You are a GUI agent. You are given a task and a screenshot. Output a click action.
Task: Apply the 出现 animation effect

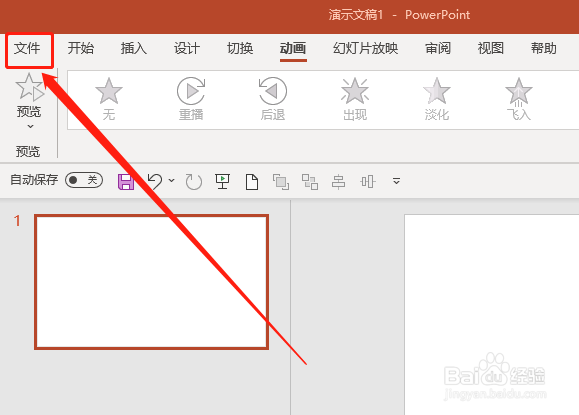355,99
